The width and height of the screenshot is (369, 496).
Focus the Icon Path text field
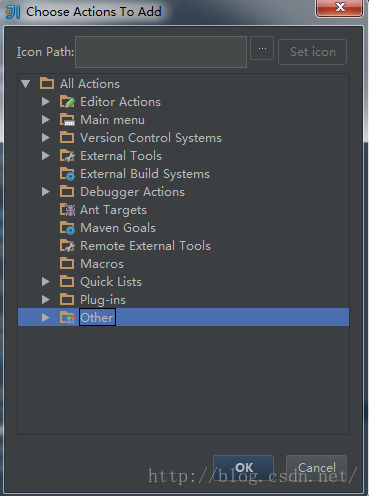pos(161,52)
